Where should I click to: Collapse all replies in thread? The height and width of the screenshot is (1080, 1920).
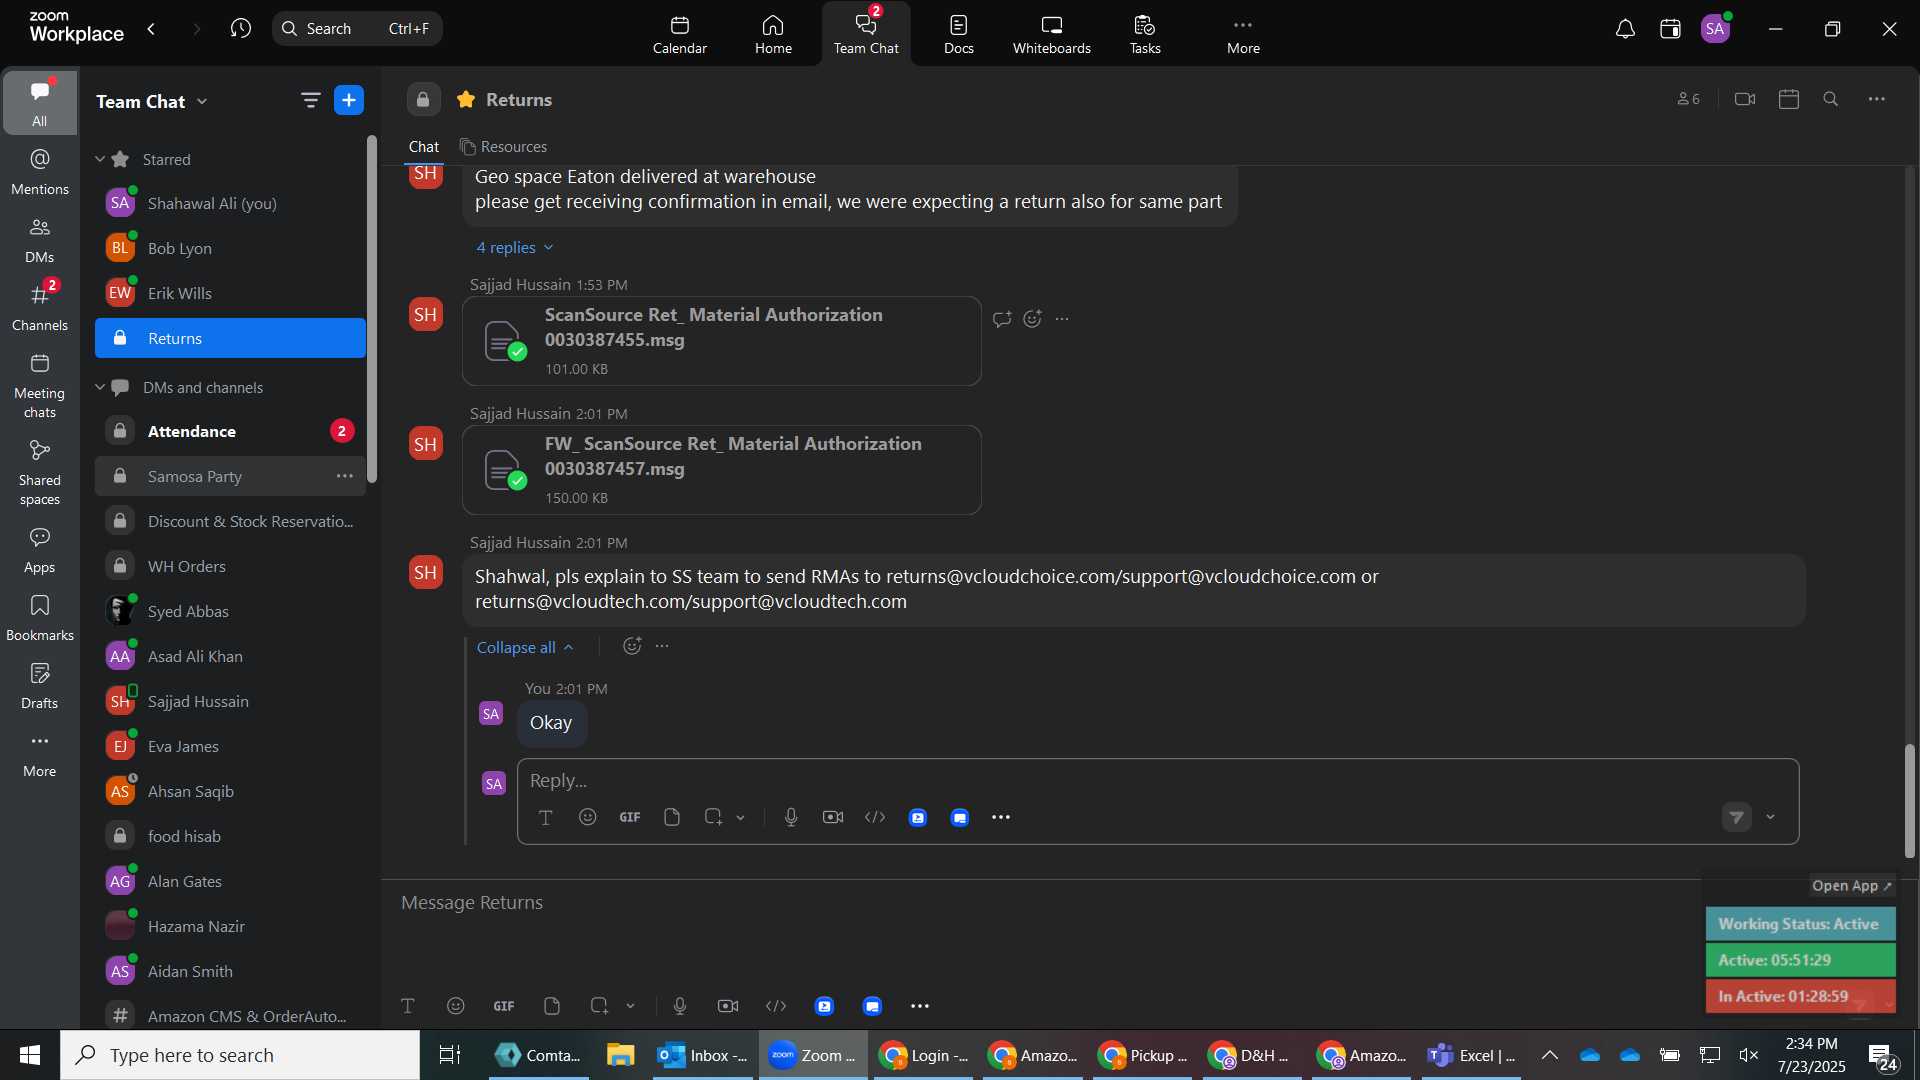tap(524, 647)
